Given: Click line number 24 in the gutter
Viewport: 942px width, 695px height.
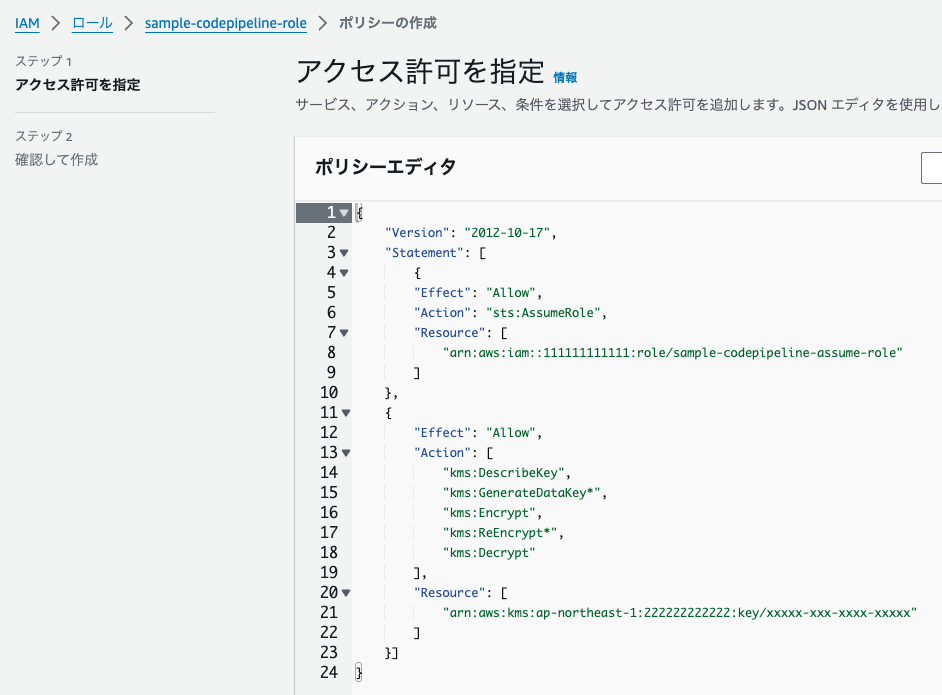Looking at the screenshot, I should click(x=327, y=673).
